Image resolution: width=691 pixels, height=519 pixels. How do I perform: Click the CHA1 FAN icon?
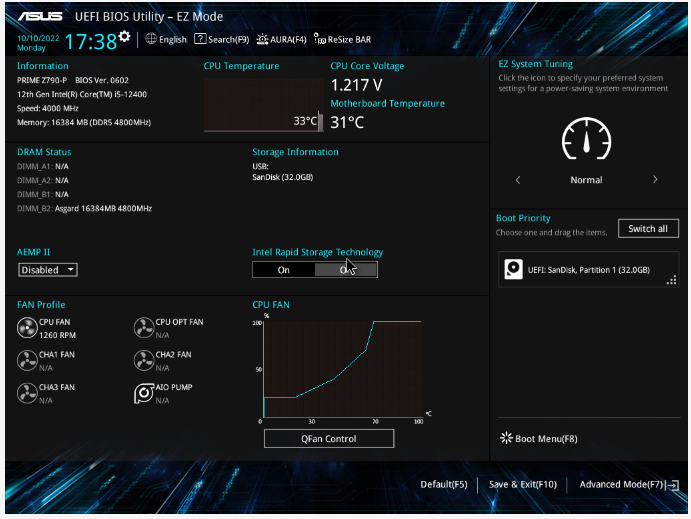click(x=27, y=360)
